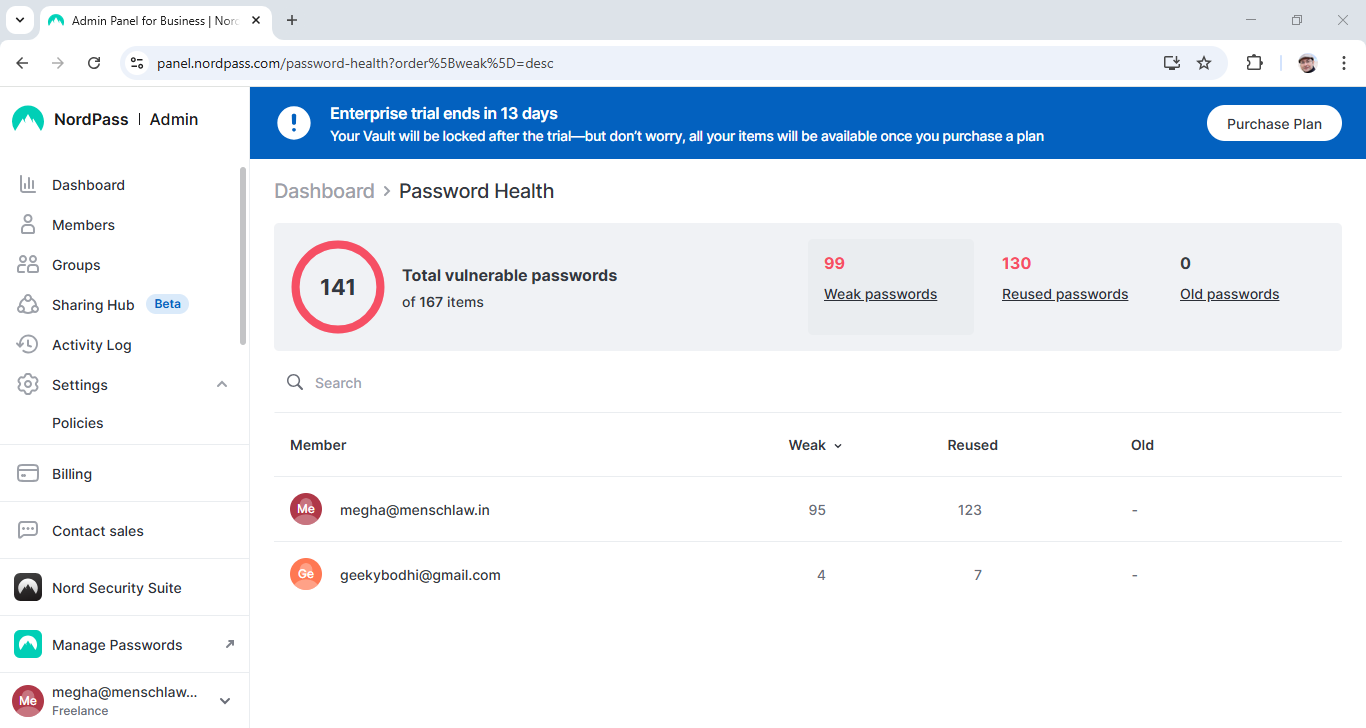Click the external link arrow beside Manage Passwords
1366x728 pixels.
[230, 644]
